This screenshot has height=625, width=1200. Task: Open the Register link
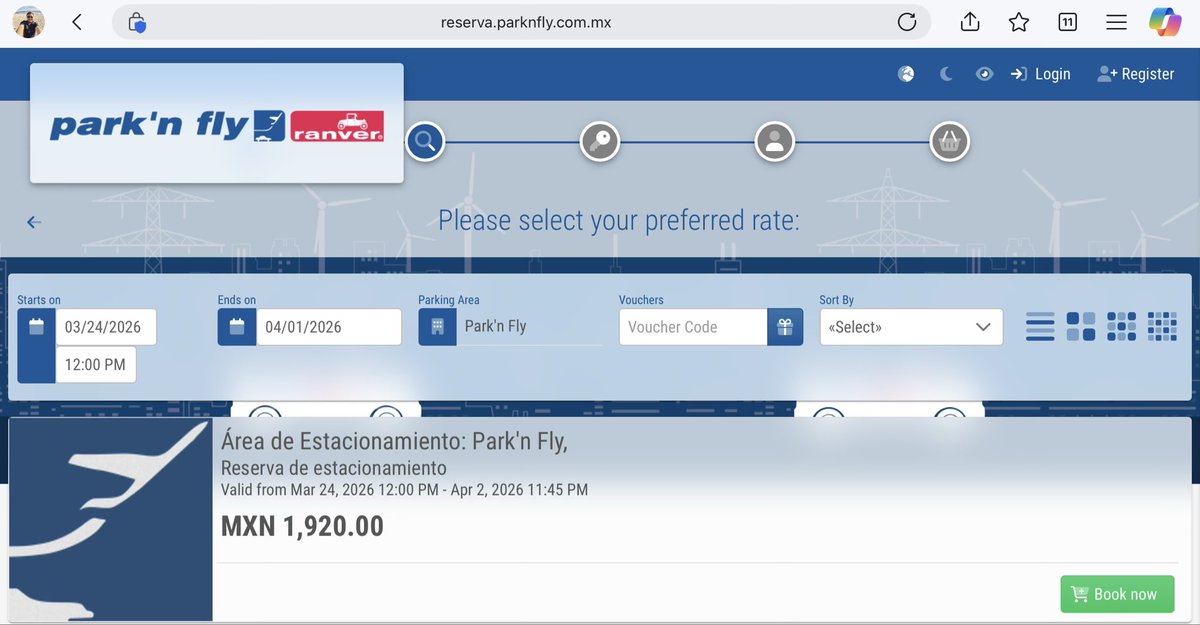coord(1136,74)
